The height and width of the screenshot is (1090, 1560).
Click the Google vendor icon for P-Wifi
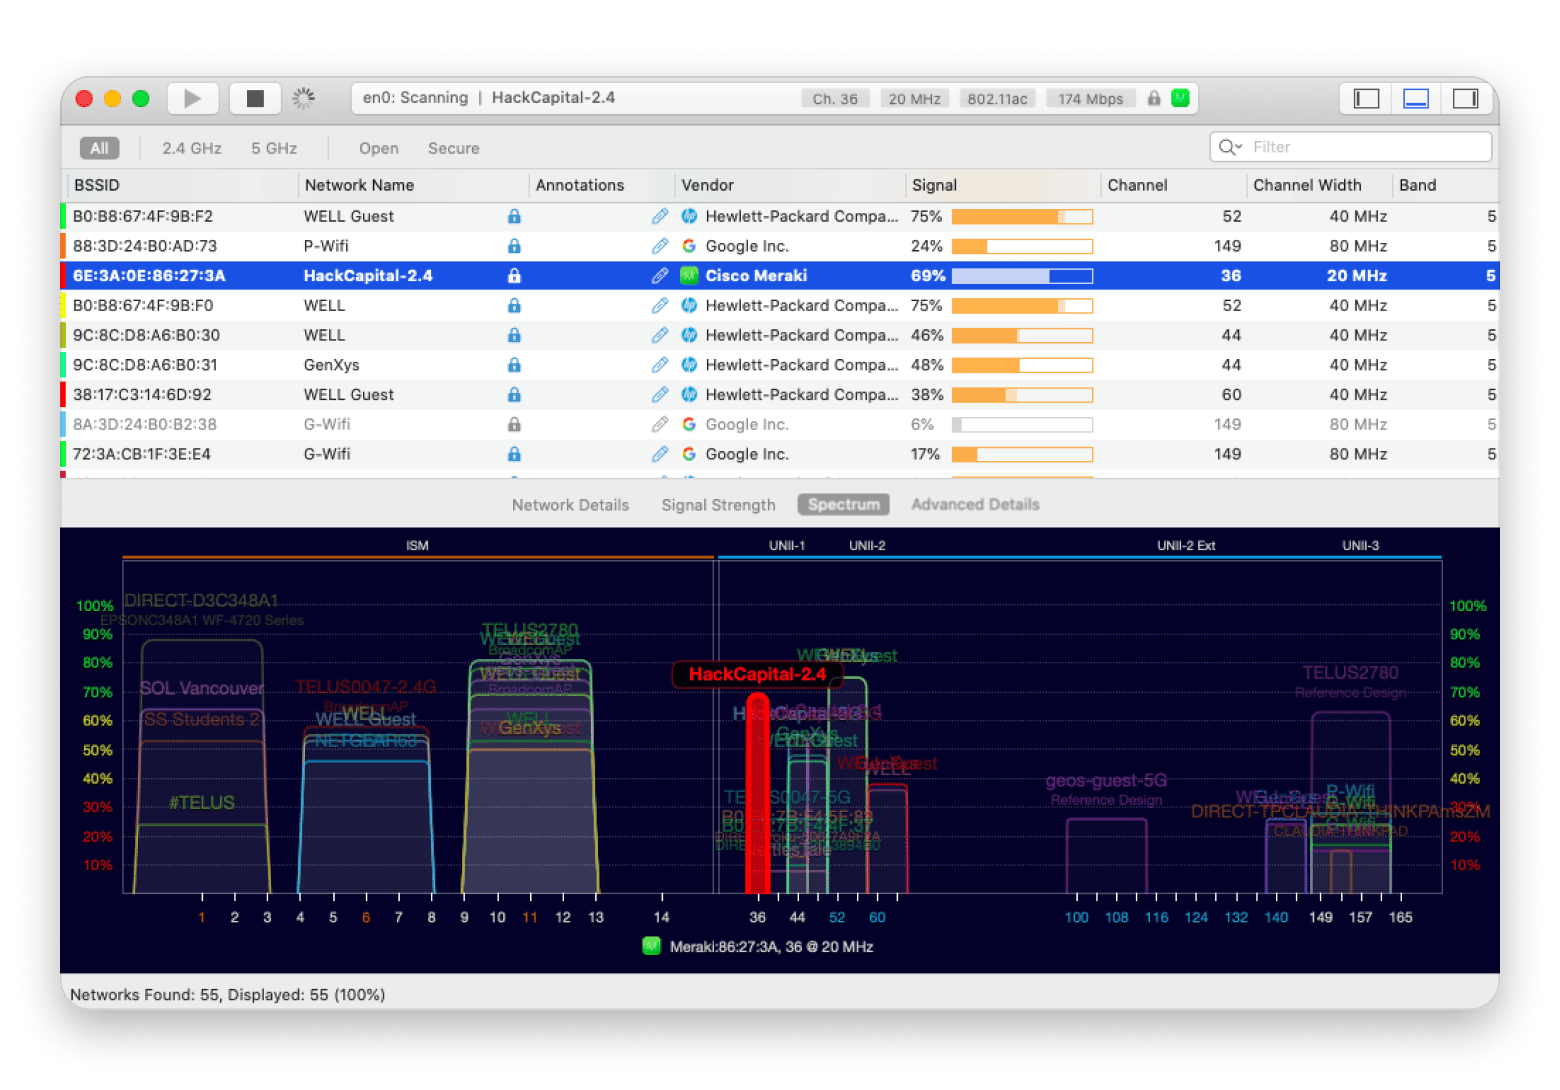coord(689,246)
